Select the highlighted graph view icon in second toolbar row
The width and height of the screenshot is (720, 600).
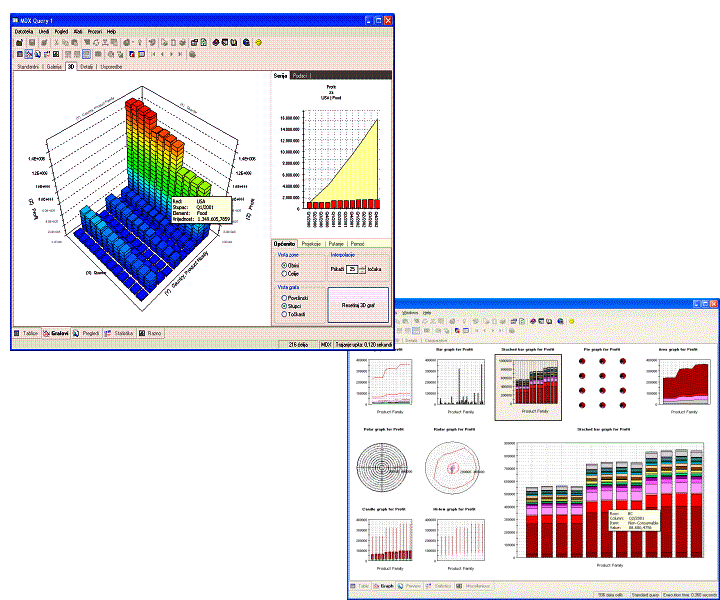coord(28,54)
